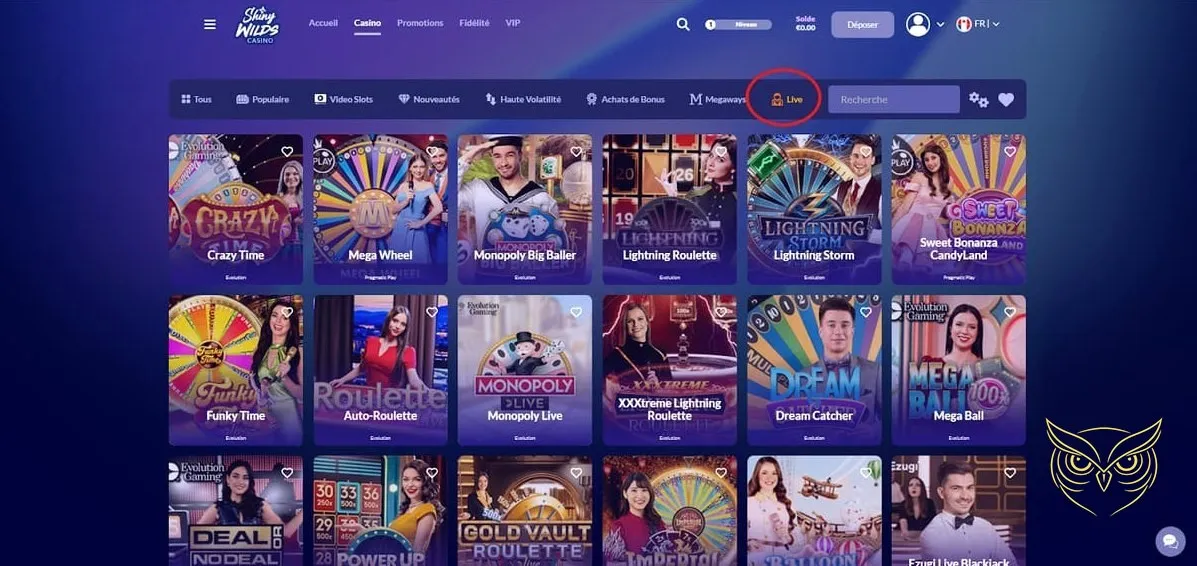Expand the account dropdown chevron
Screen dimensions: 1197x566
pyautogui.click(x=940, y=24)
